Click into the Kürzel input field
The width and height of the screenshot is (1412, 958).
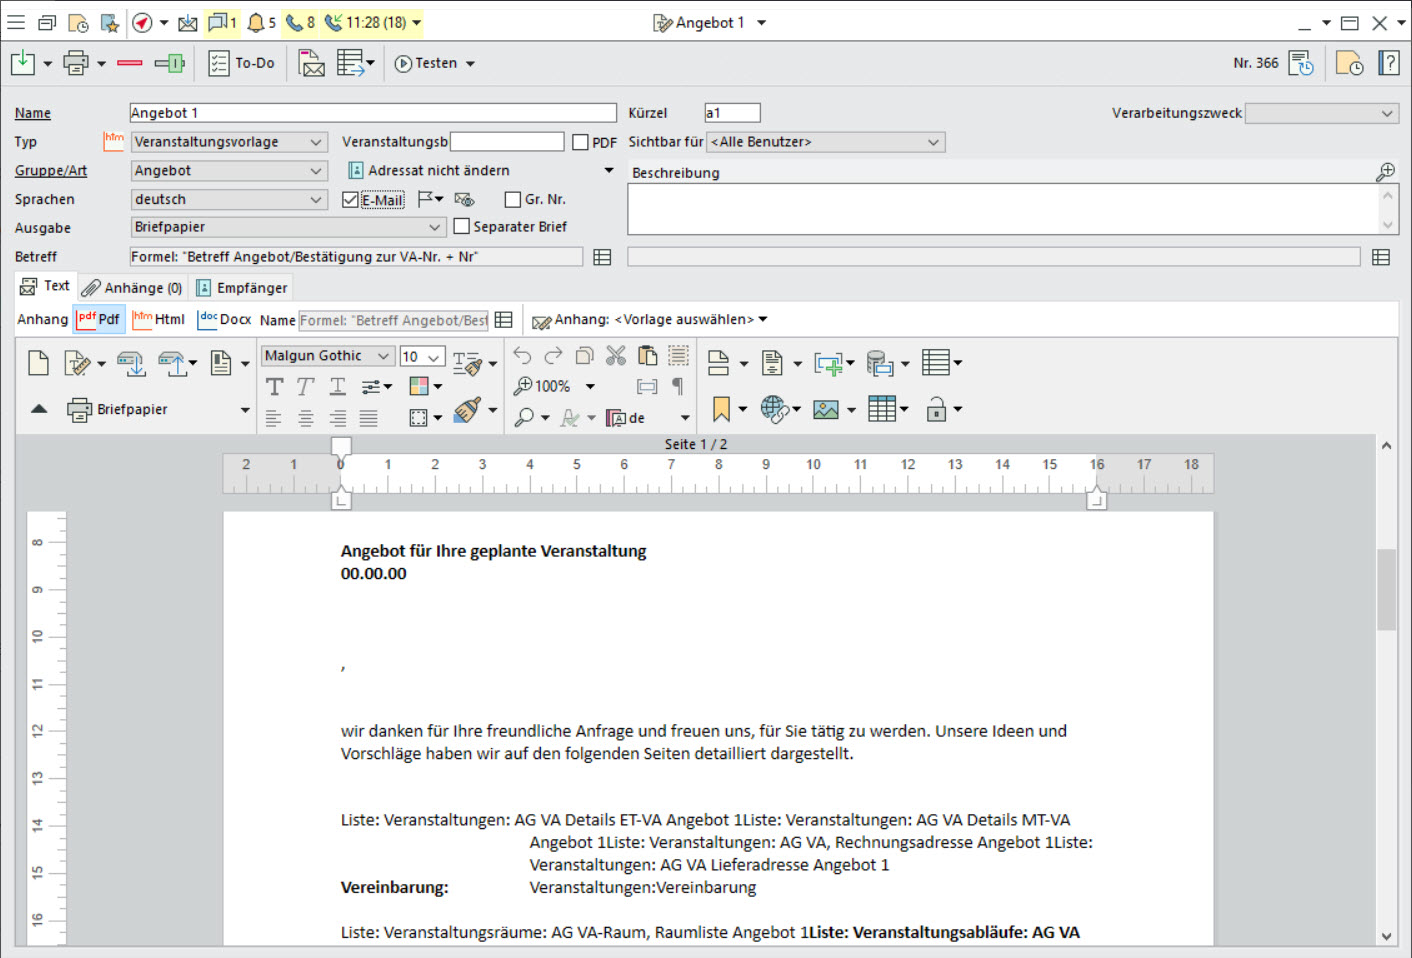pos(732,113)
